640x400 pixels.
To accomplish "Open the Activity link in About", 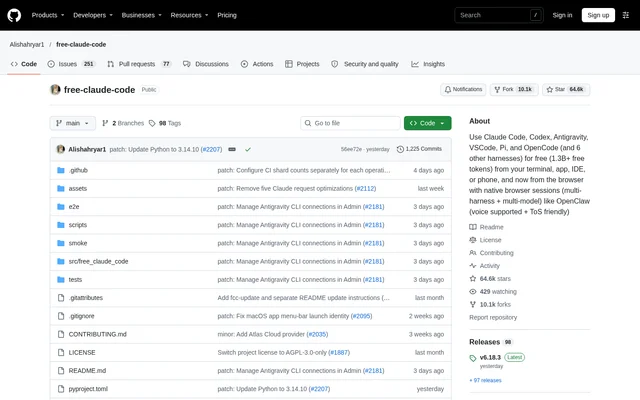I will tap(484, 266).
